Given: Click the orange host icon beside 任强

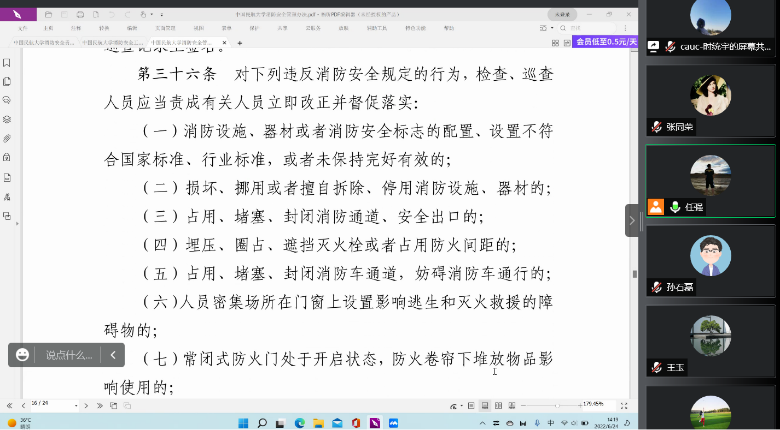Looking at the screenshot, I should pos(656,207).
